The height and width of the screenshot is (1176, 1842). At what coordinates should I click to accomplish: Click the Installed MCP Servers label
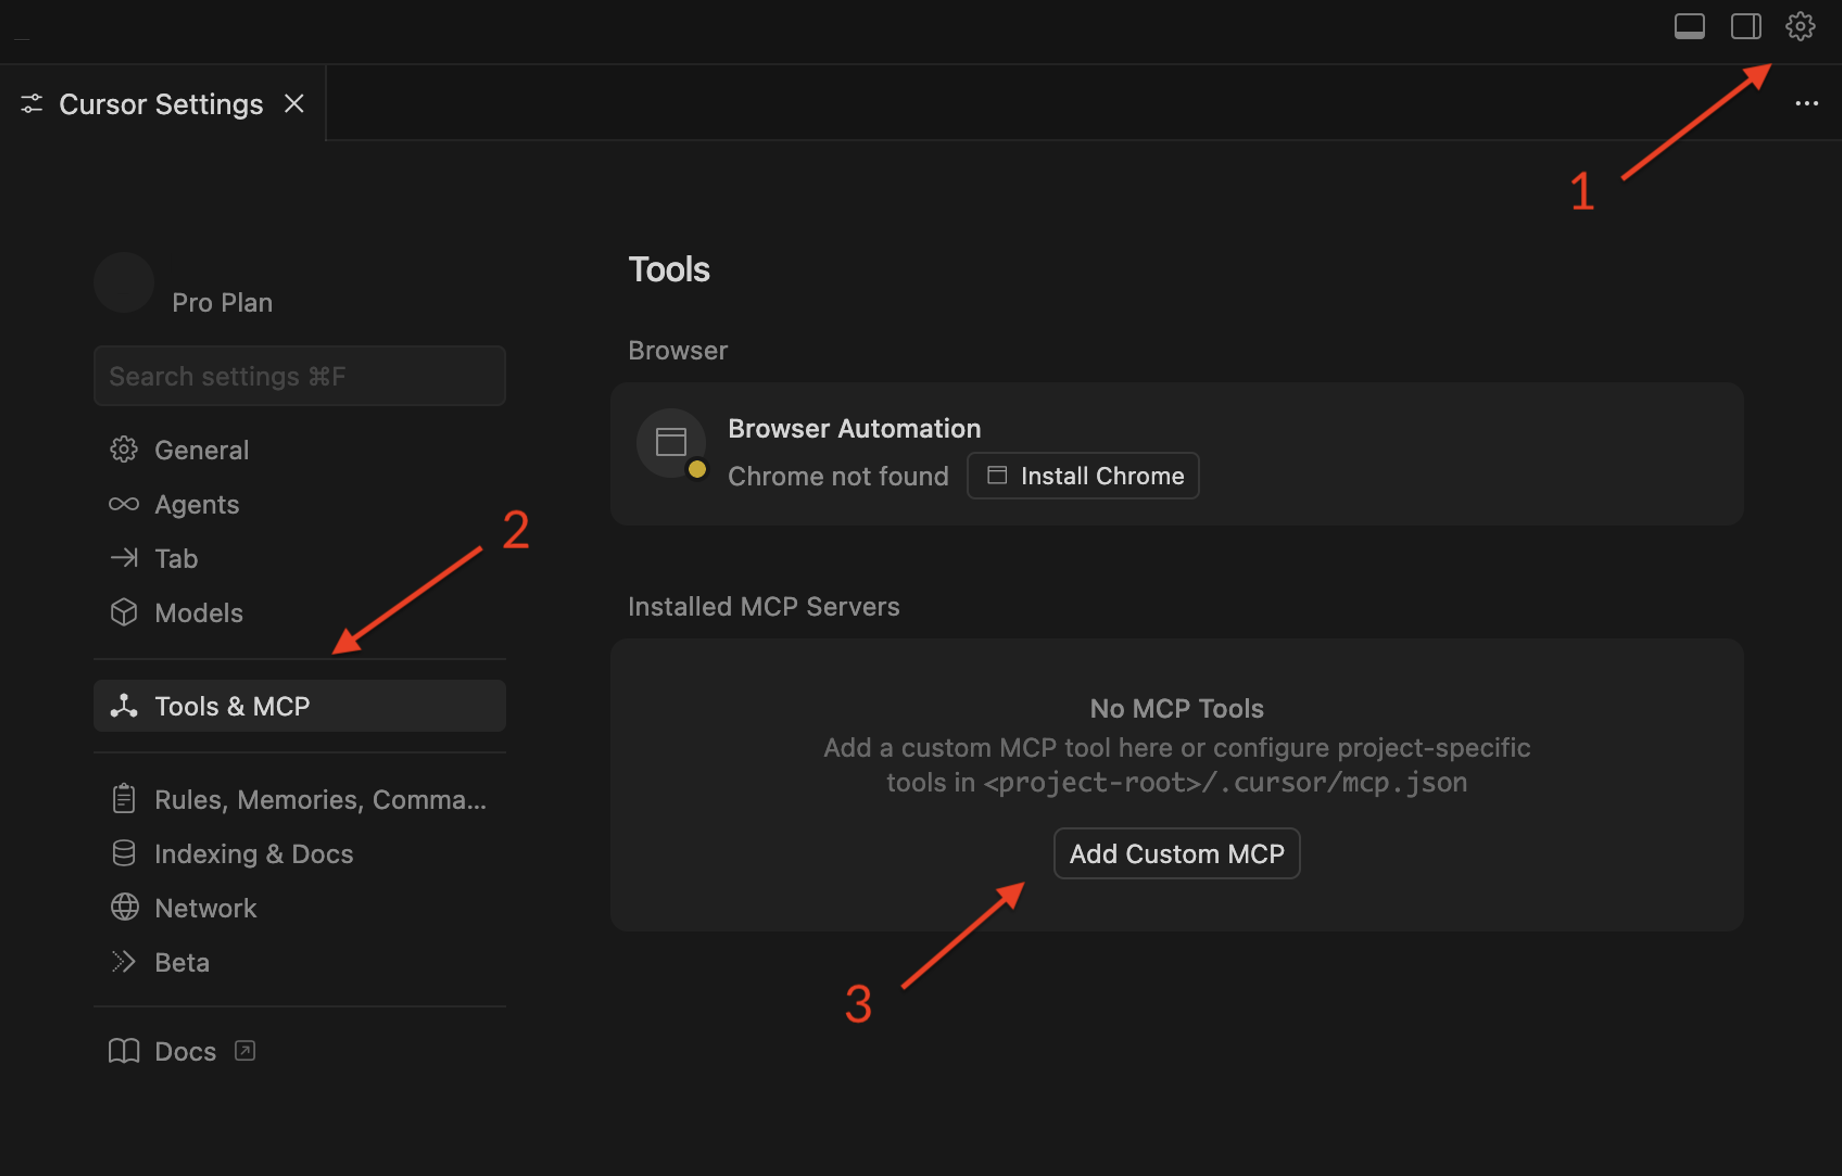click(764, 606)
